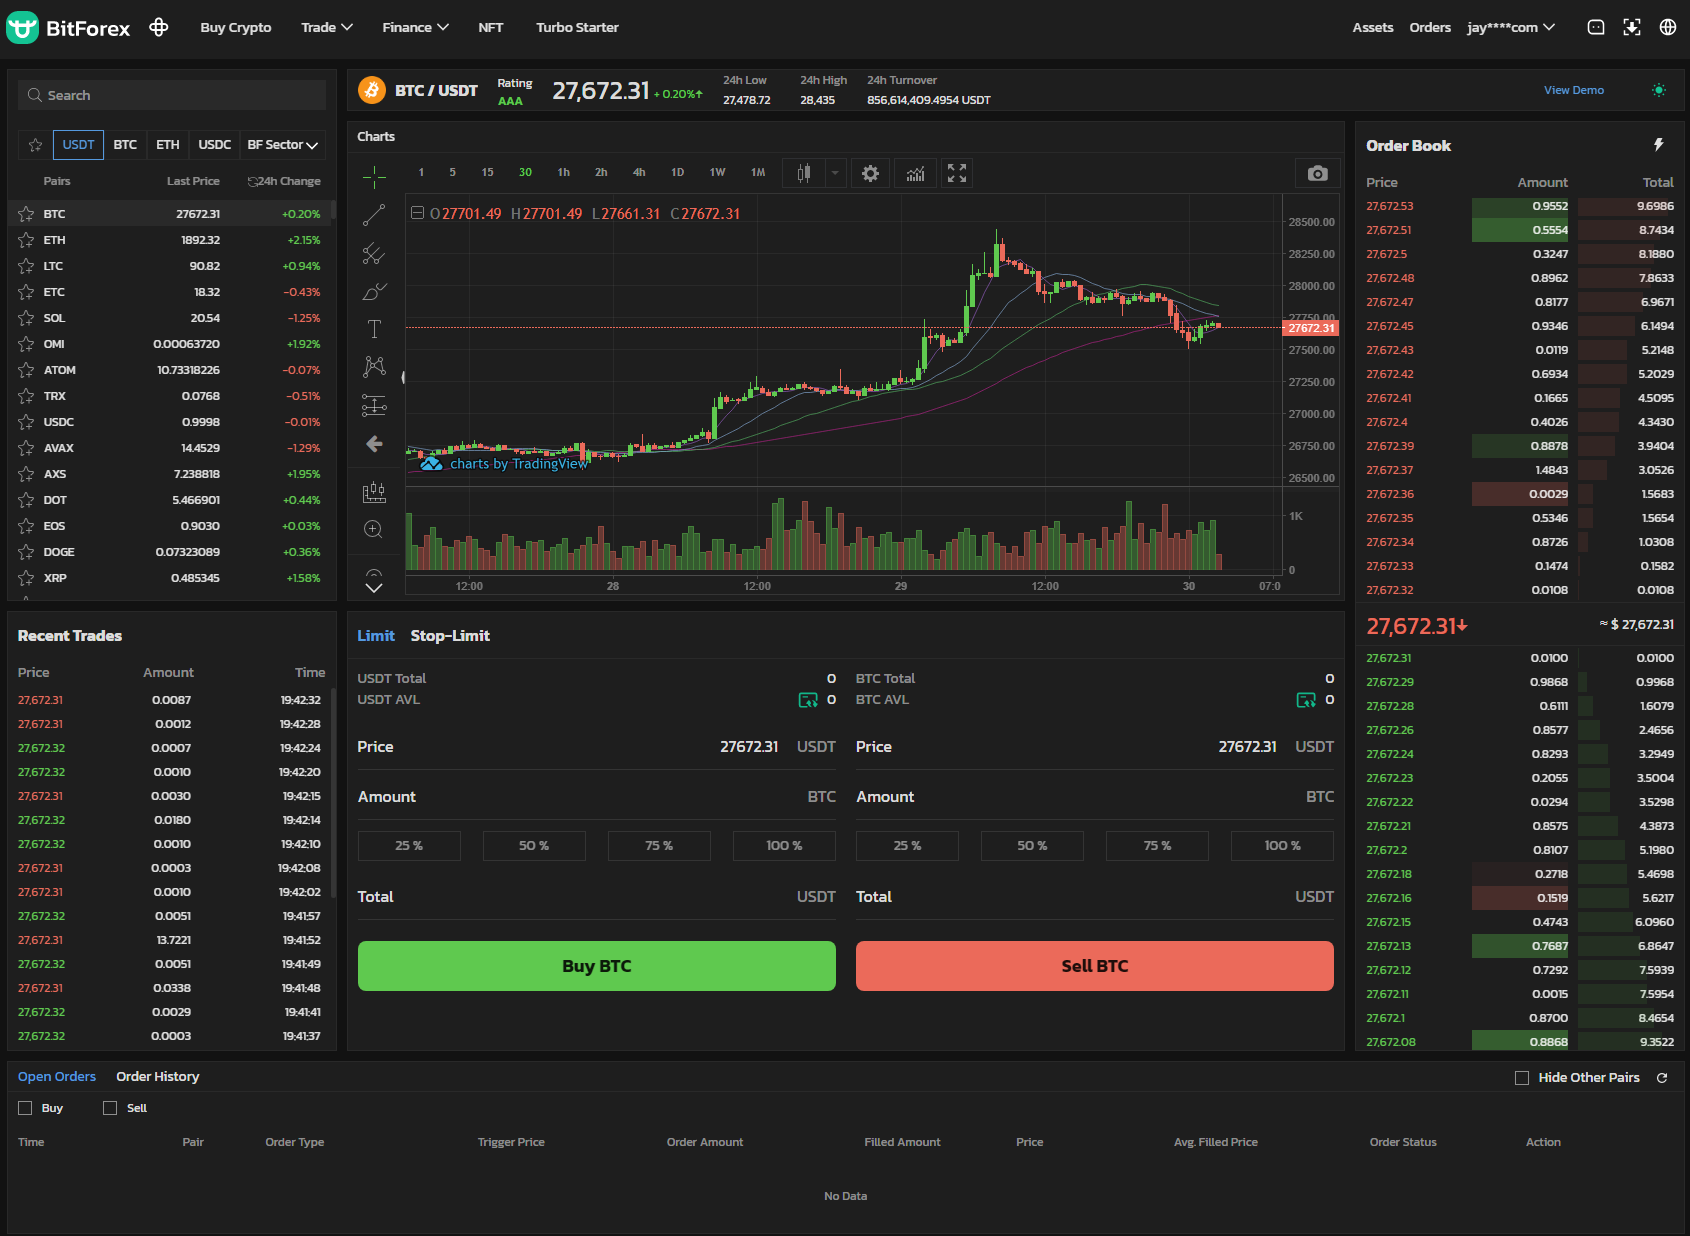
Task: Toggle light theme sun icon
Action: tap(1659, 90)
